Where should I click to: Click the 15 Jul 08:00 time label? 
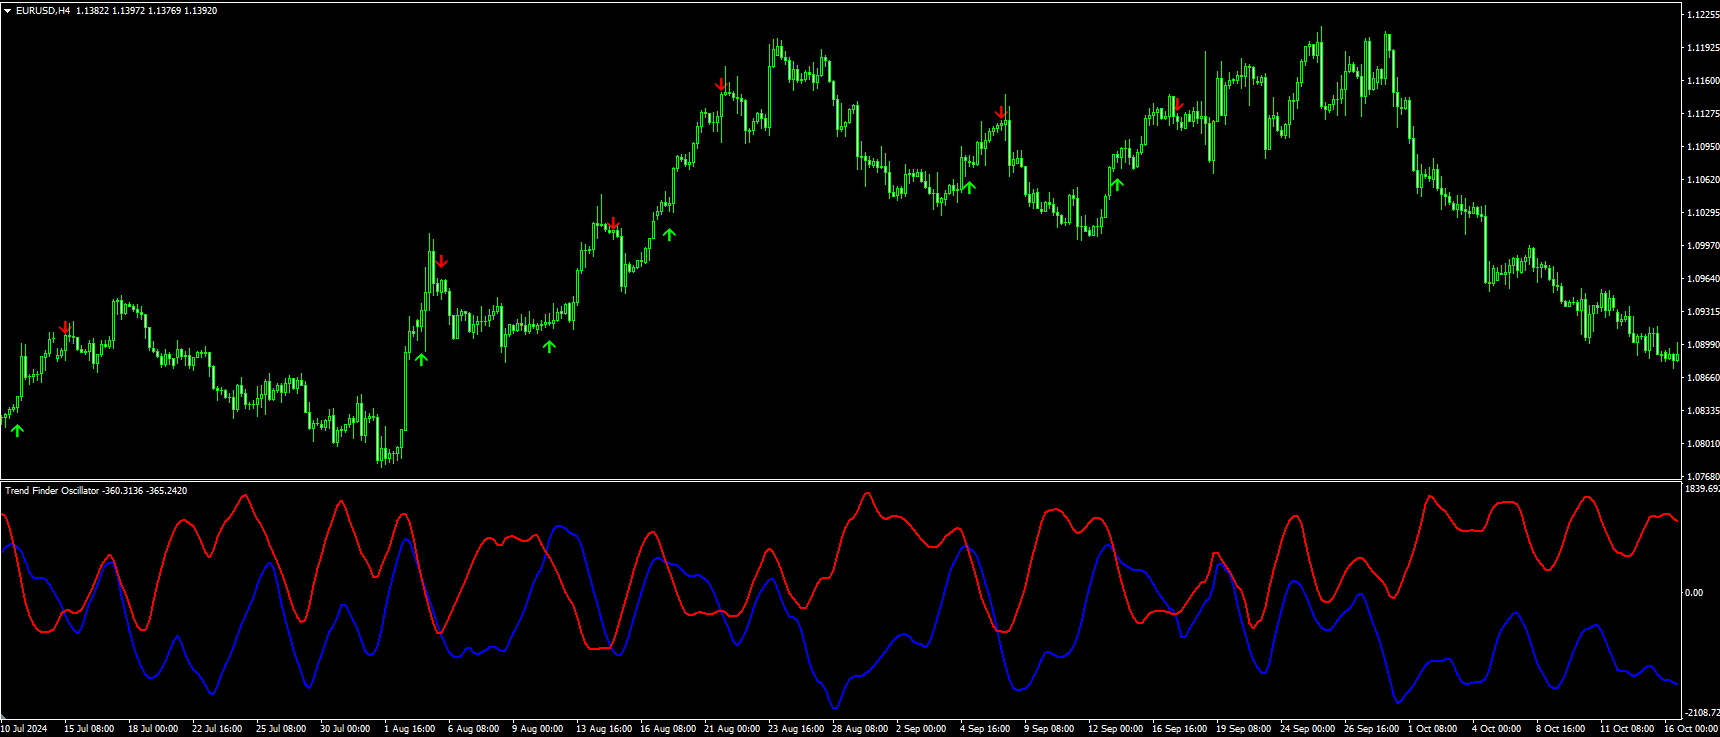click(89, 729)
